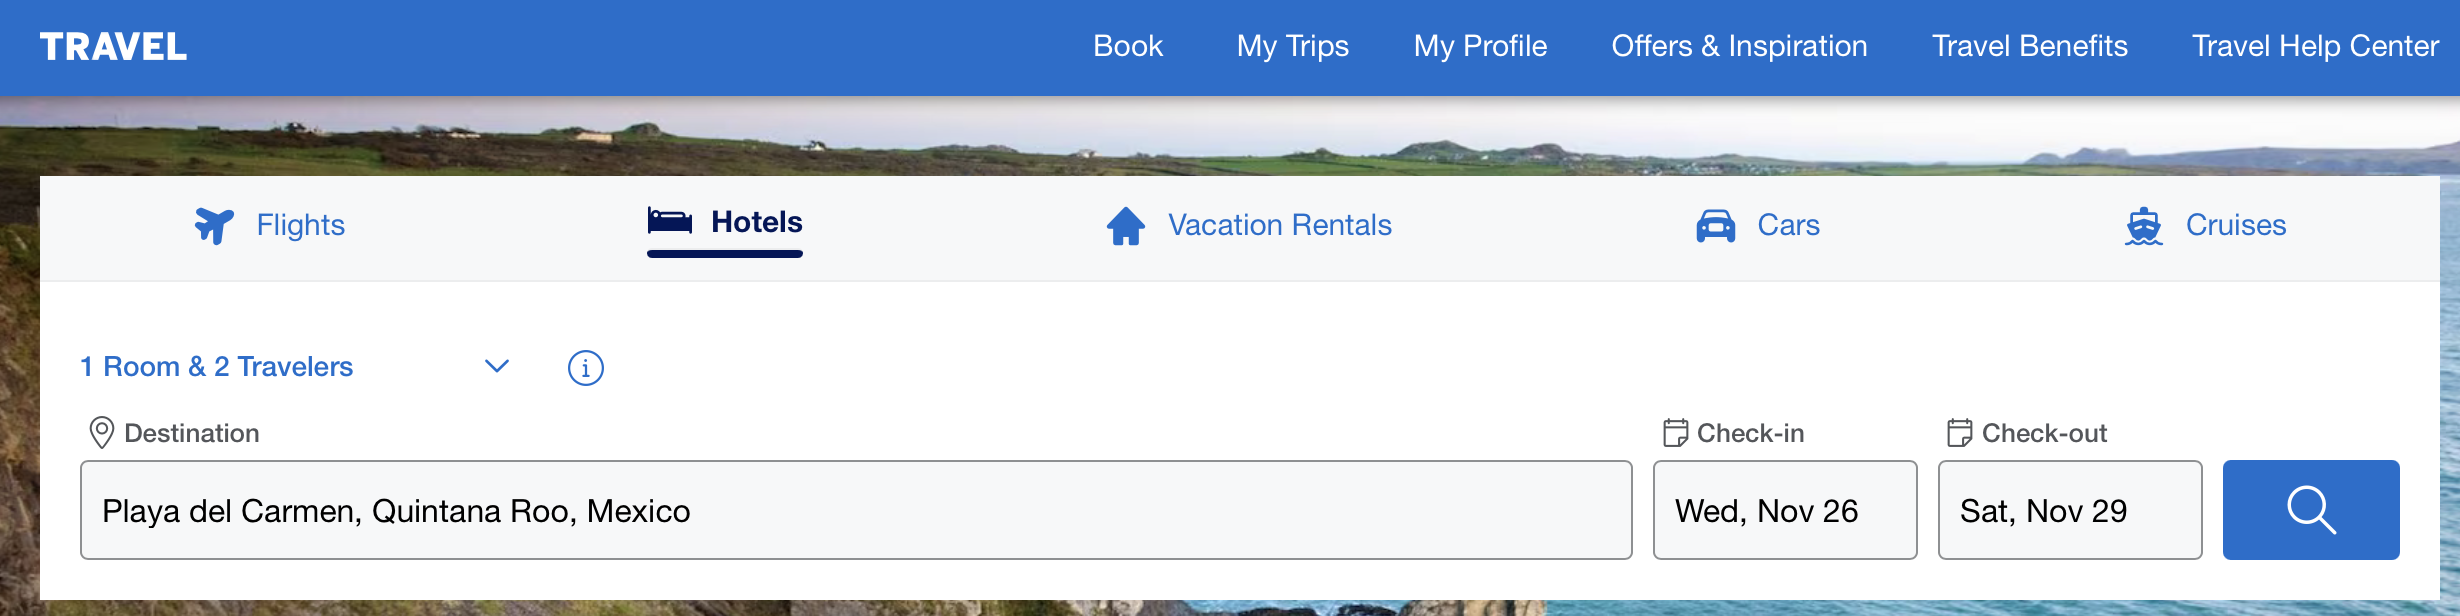Image resolution: width=2460 pixels, height=616 pixels.
Task: Click the info circle icon
Action: point(586,368)
